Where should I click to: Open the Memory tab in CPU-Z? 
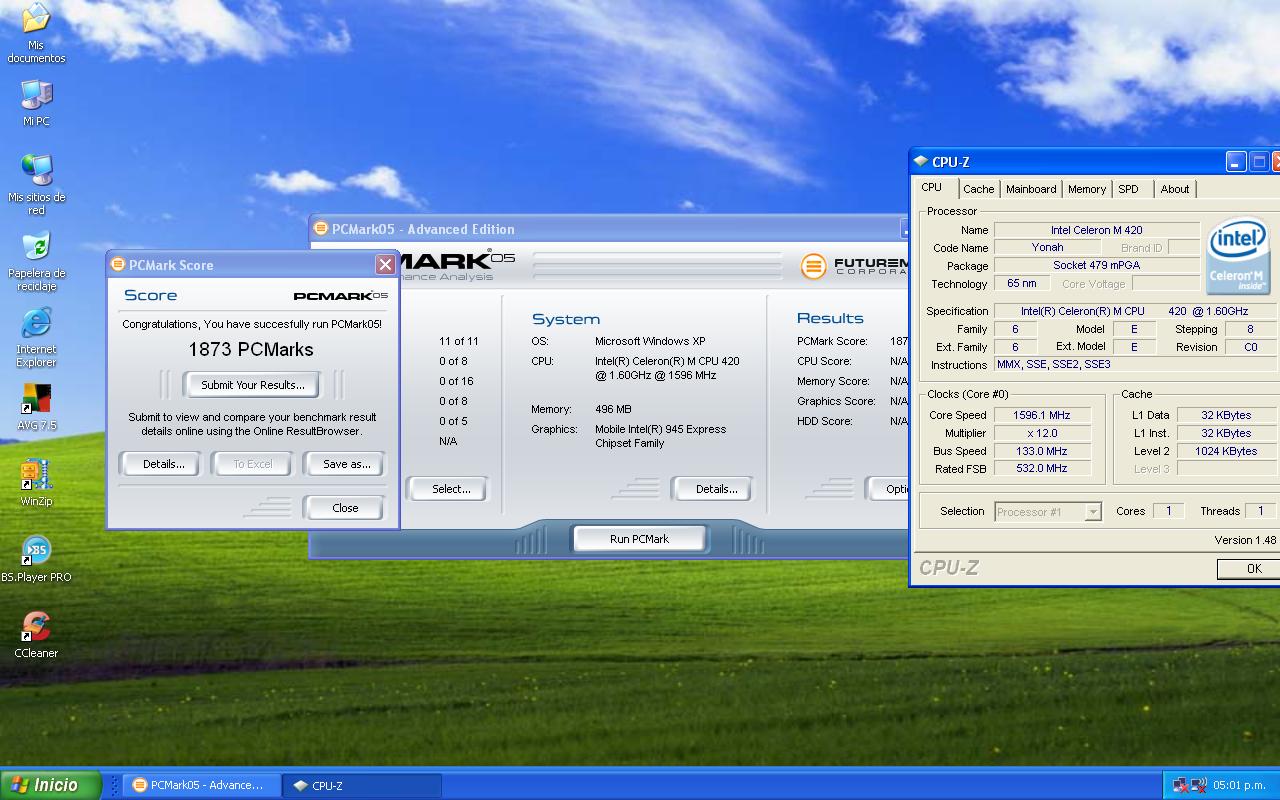1087,189
